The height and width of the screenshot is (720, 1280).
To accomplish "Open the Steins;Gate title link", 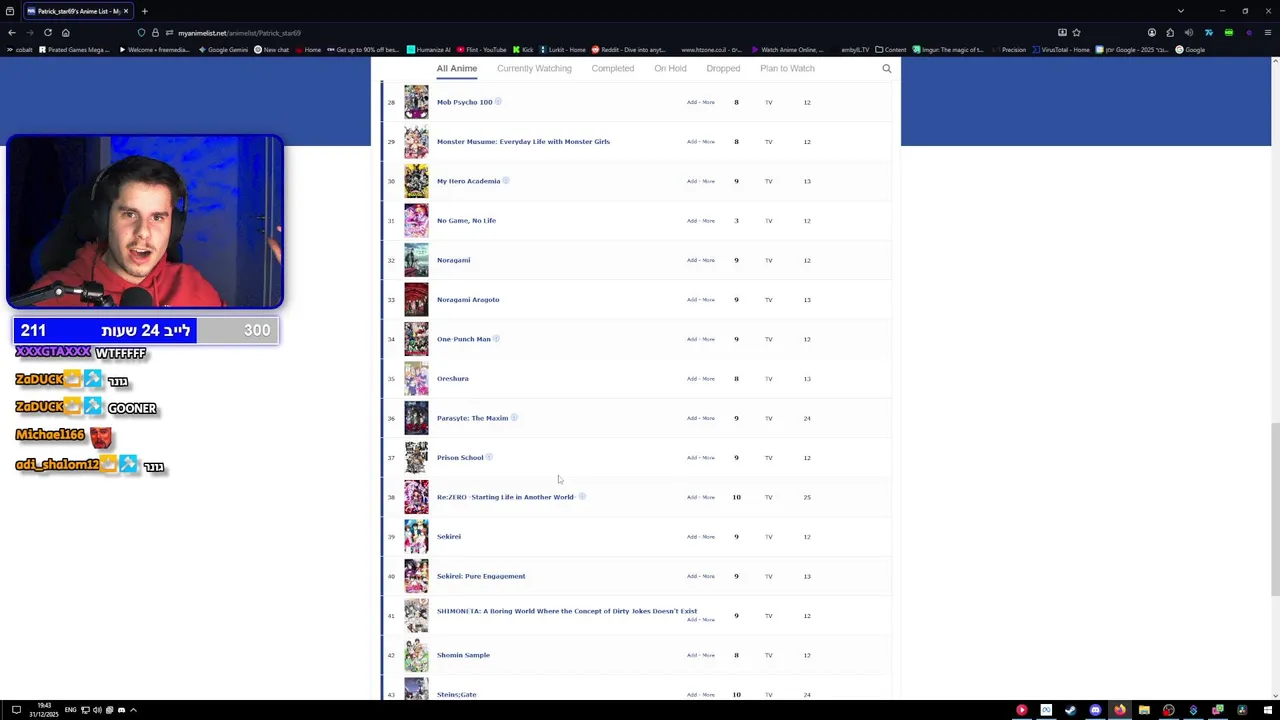I will point(456,695).
